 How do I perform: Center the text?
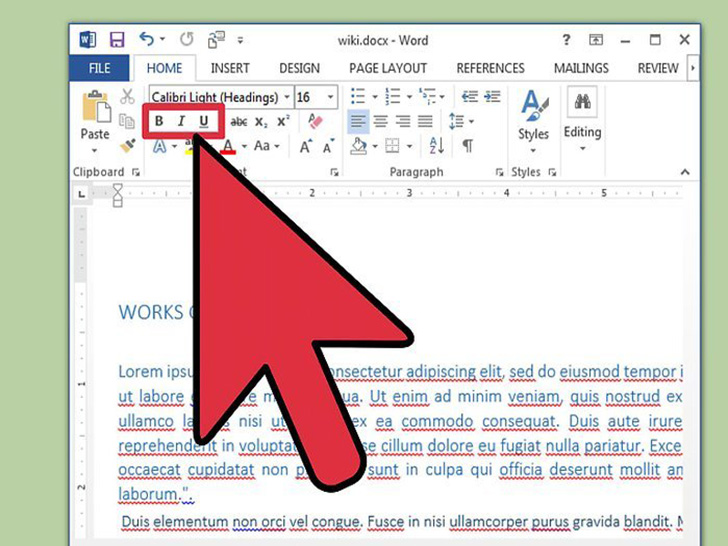(381, 121)
